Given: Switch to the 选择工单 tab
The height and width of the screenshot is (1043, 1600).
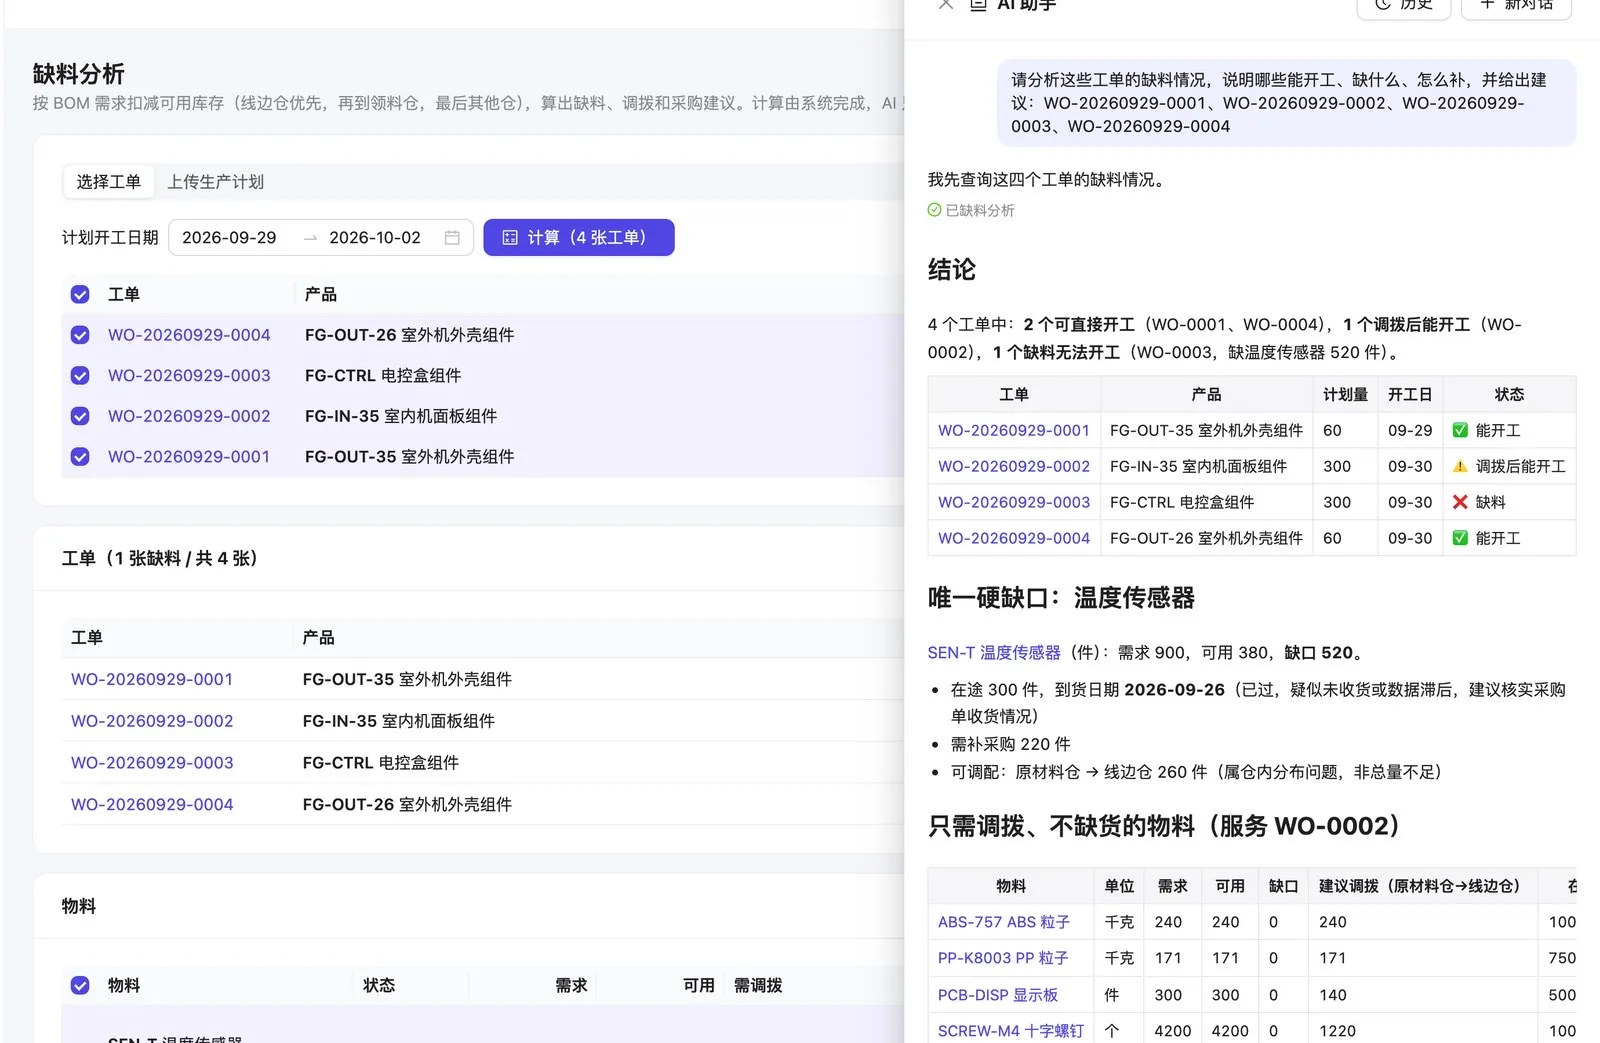Looking at the screenshot, I should pos(109,181).
